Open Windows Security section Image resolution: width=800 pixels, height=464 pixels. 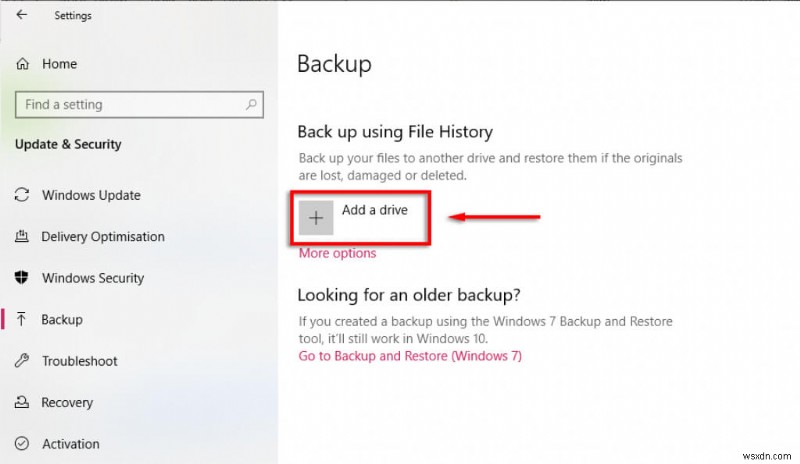click(x=93, y=278)
